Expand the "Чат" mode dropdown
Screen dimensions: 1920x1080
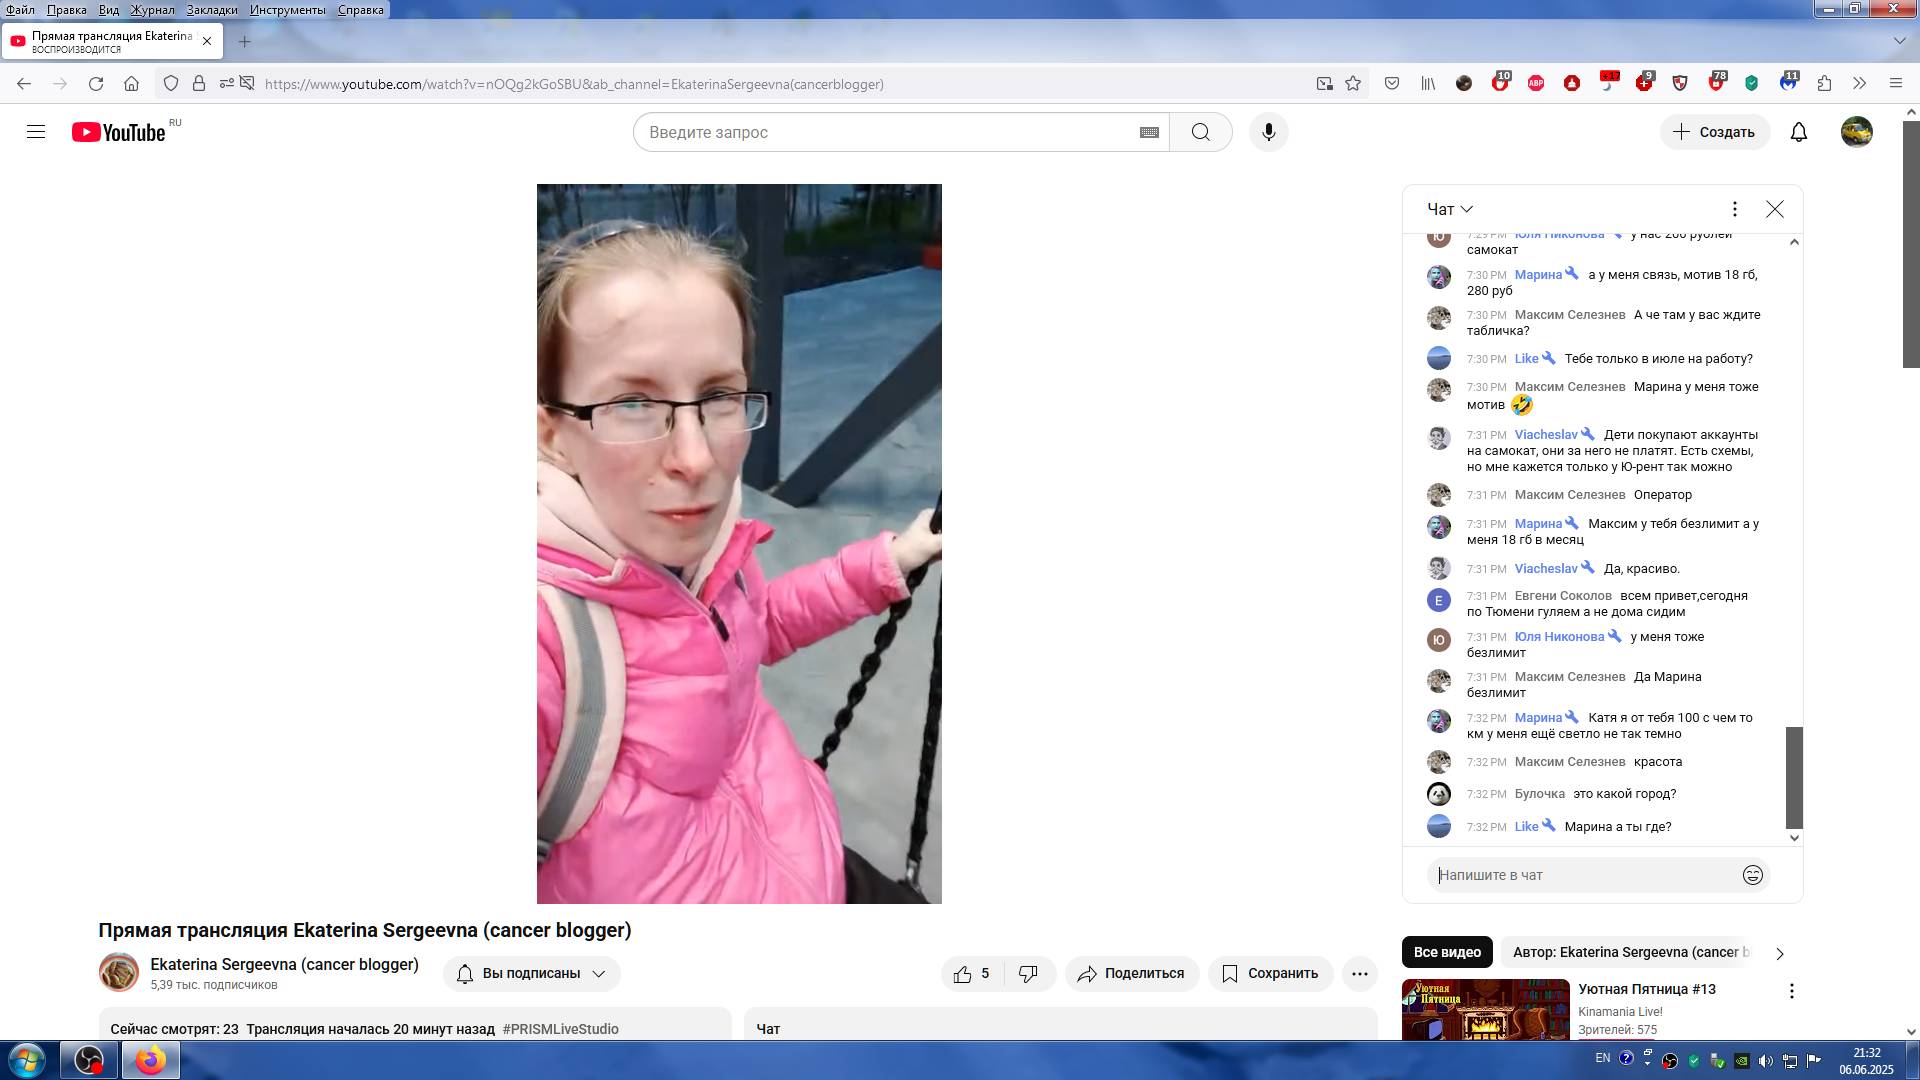point(1449,209)
